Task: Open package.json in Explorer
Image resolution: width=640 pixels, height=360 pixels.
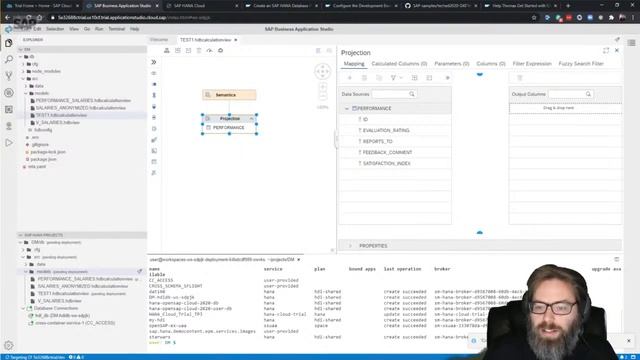Action: point(43,159)
